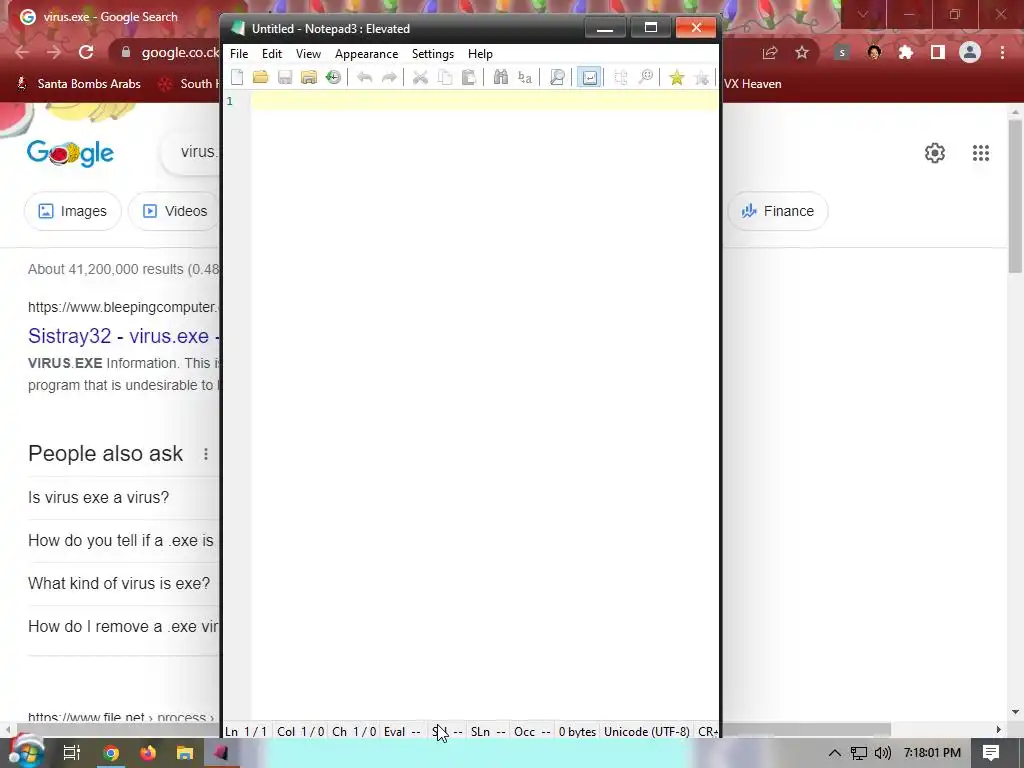This screenshot has width=1024, height=768.
Task: Open the Help menu
Action: click(x=480, y=54)
